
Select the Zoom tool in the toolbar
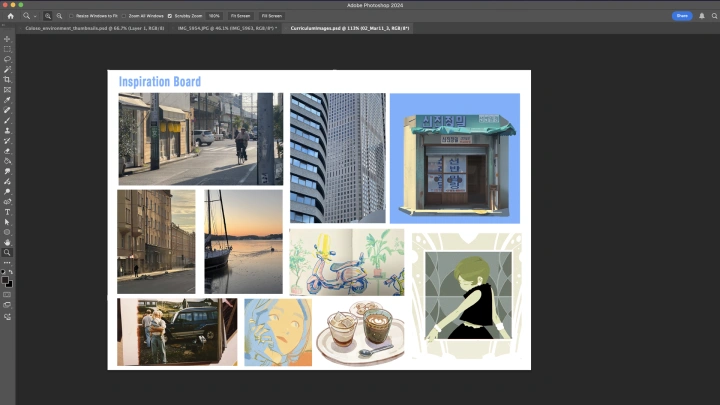(7, 253)
